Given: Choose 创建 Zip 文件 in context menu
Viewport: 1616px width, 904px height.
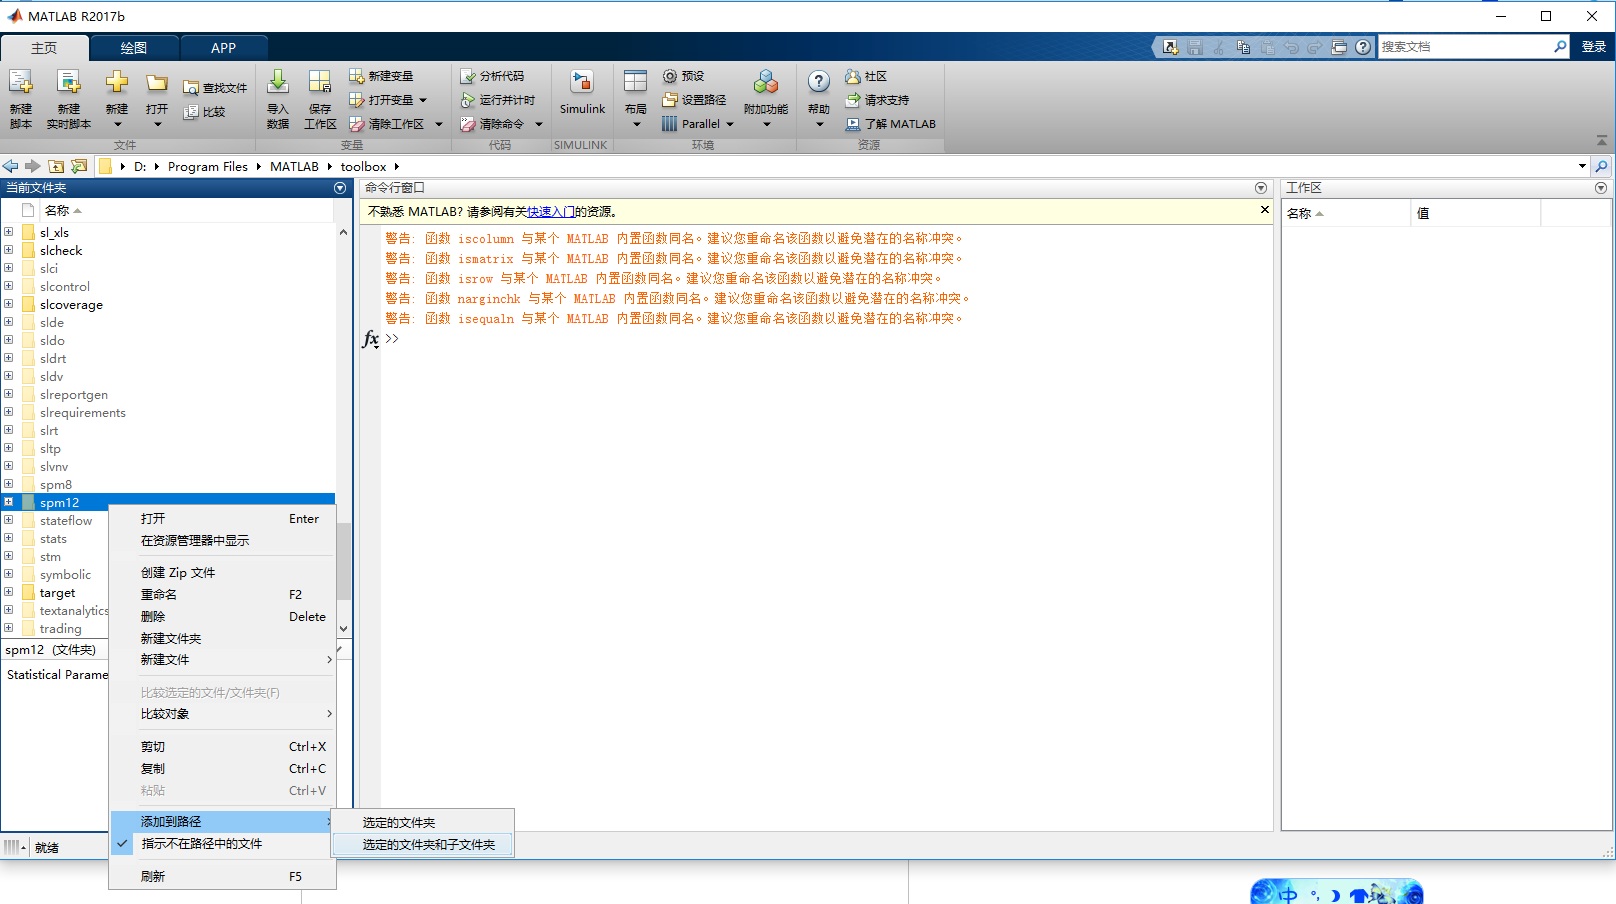Looking at the screenshot, I should [x=222, y=573].
